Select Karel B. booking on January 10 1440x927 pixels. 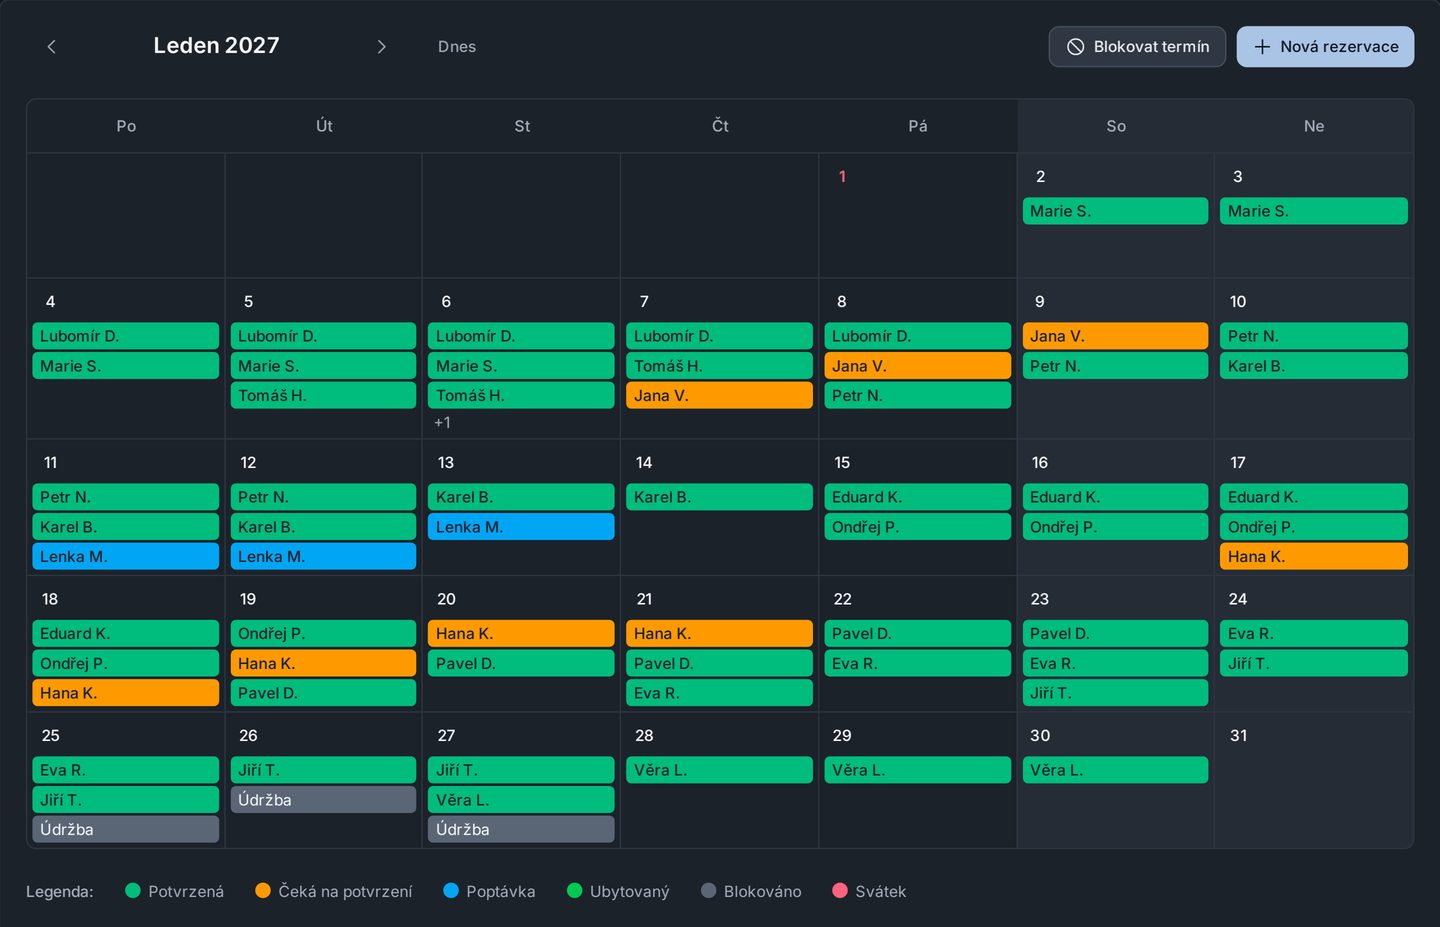click(x=1313, y=366)
